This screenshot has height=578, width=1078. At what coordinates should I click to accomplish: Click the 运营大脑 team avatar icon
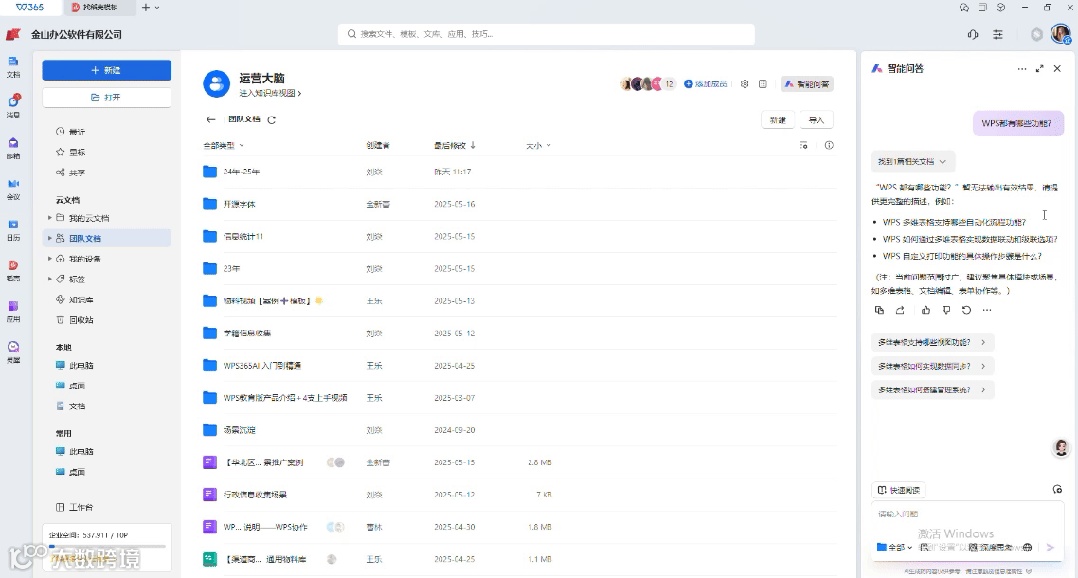[x=217, y=84]
